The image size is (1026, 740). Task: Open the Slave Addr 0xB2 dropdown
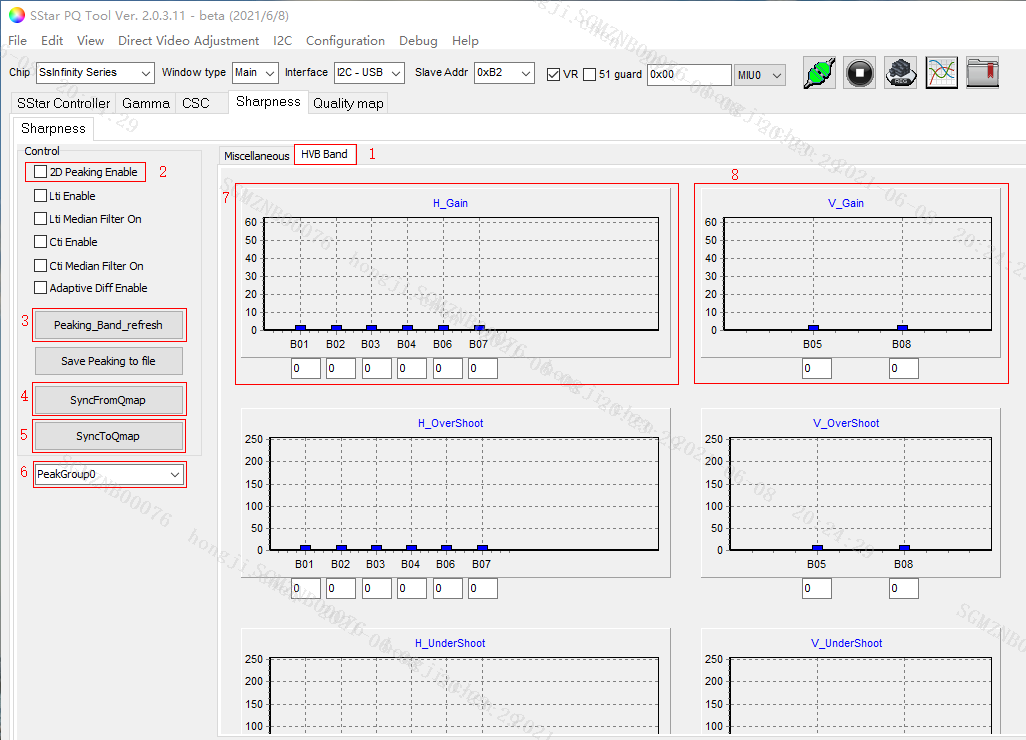tap(504, 73)
